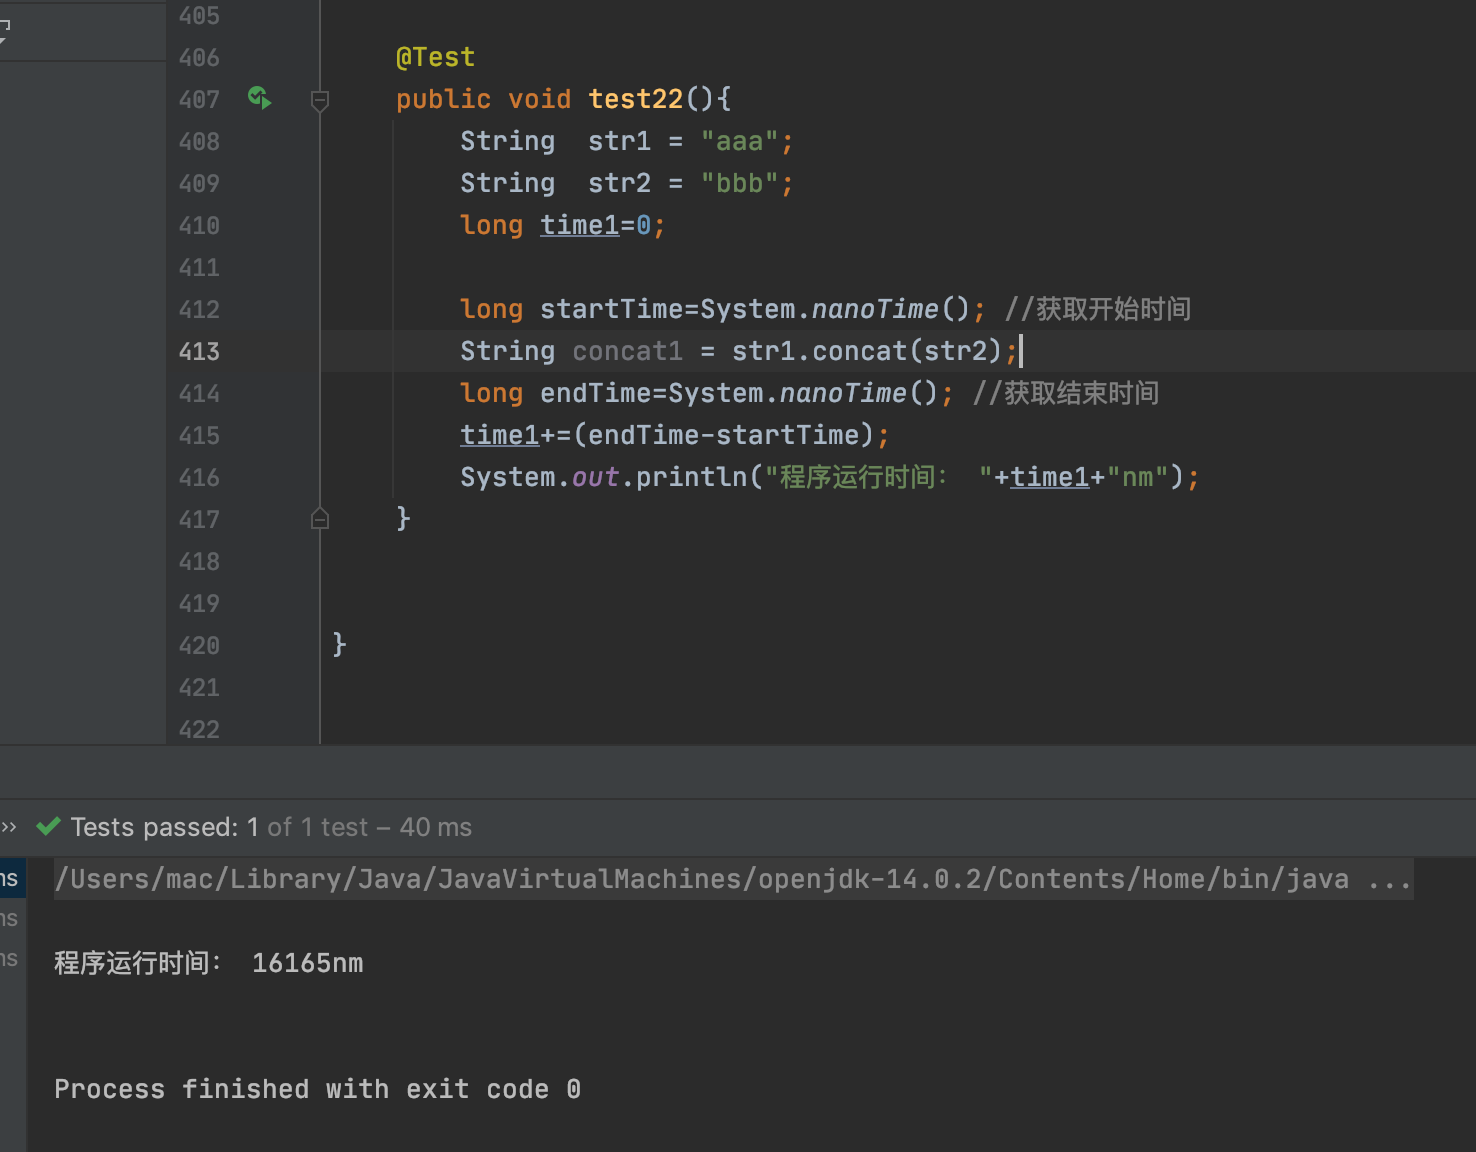The width and height of the screenshot is (1476, 1152).
Task: Click the "程序运行时间: " string in println
Action: tap(878, 477)
